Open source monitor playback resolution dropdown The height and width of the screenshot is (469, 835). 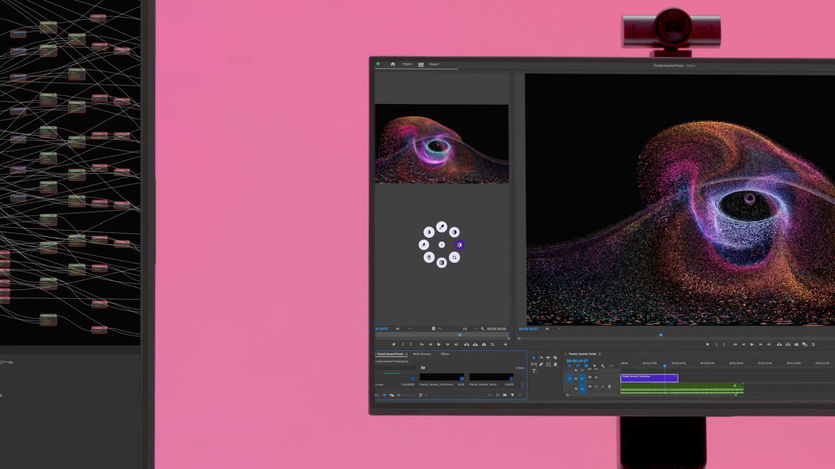point(470,329)
